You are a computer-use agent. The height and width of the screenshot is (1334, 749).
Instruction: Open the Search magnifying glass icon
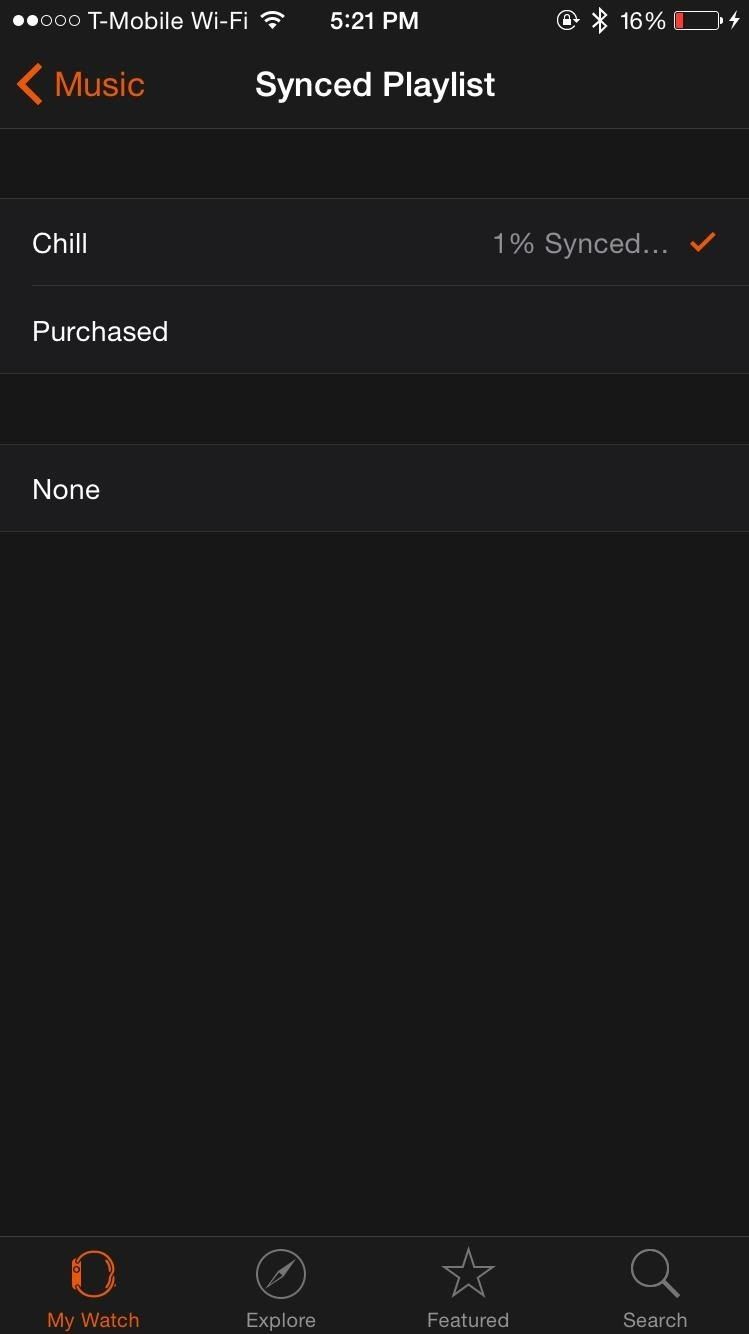pos(655,1274)
